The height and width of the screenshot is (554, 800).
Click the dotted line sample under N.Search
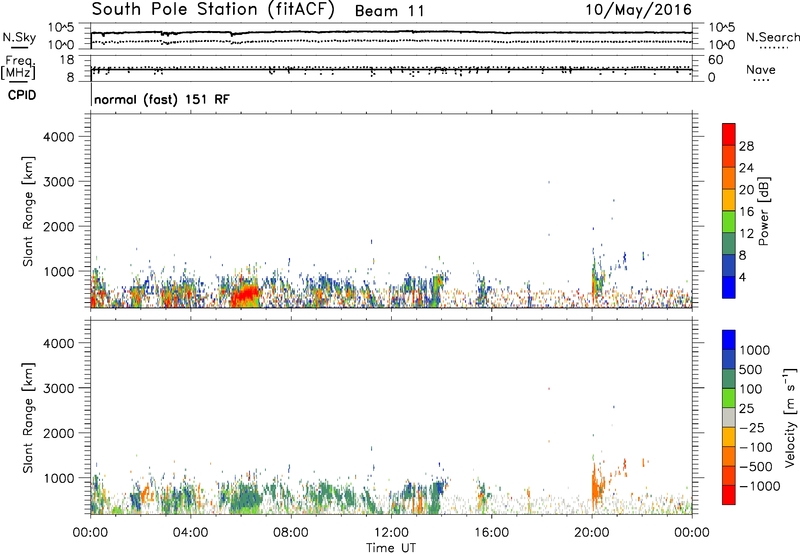point(774,48)
